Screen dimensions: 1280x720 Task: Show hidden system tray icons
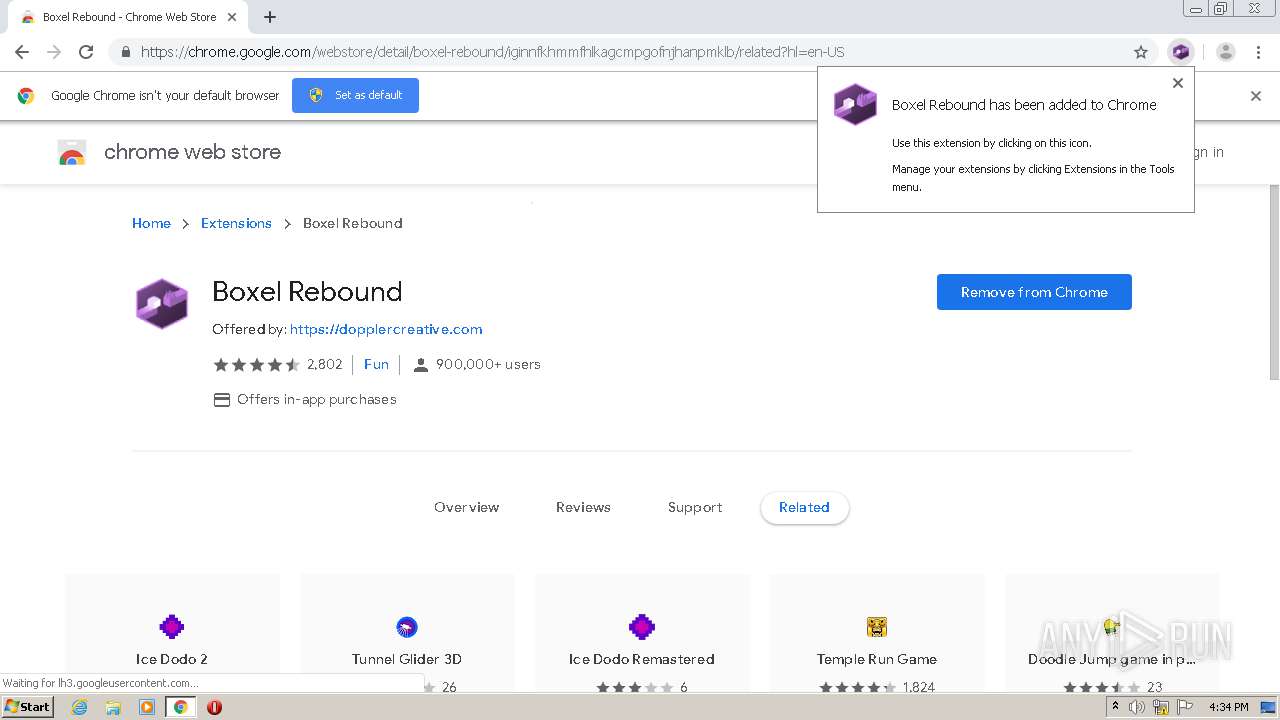tap(1116, 707)
